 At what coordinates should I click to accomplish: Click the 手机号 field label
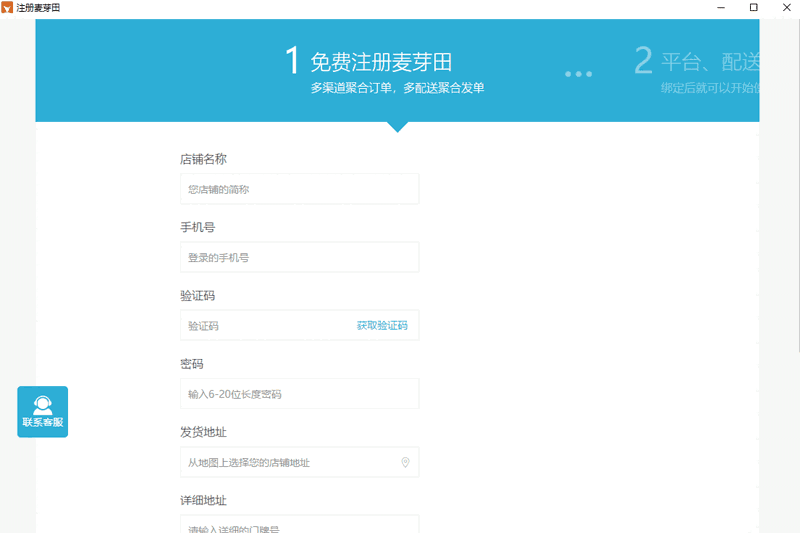[x=197, y=227]
